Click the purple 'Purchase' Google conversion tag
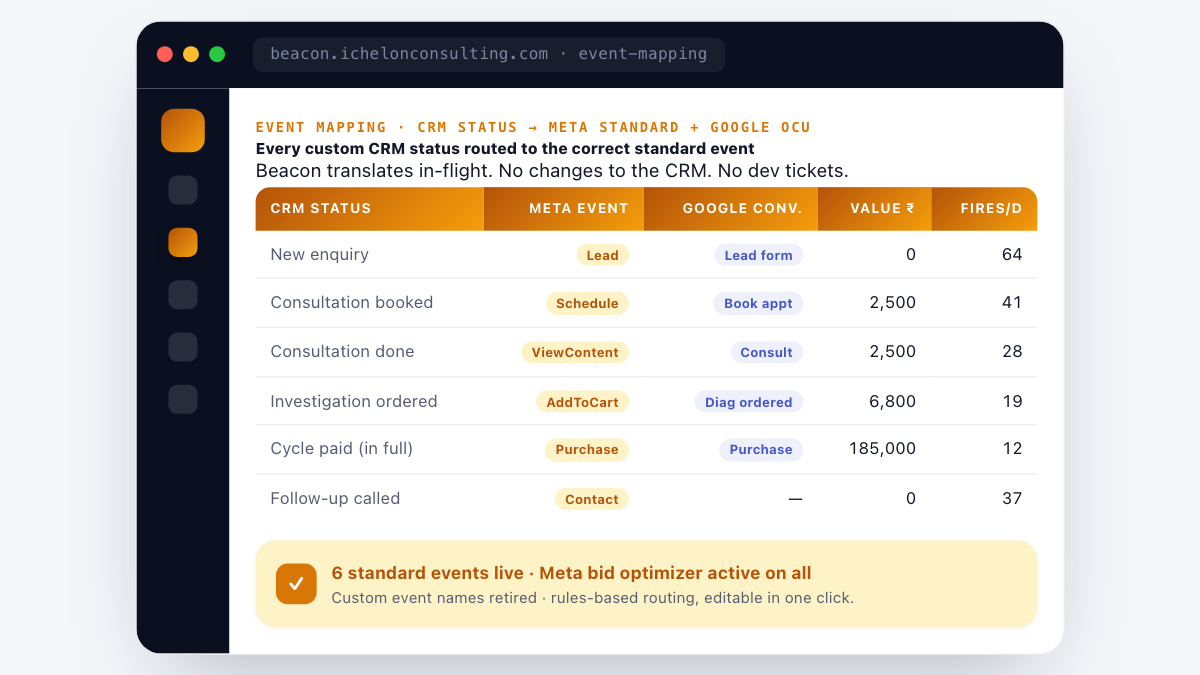Screen dimensions: 1200x675 pos(761,450)
